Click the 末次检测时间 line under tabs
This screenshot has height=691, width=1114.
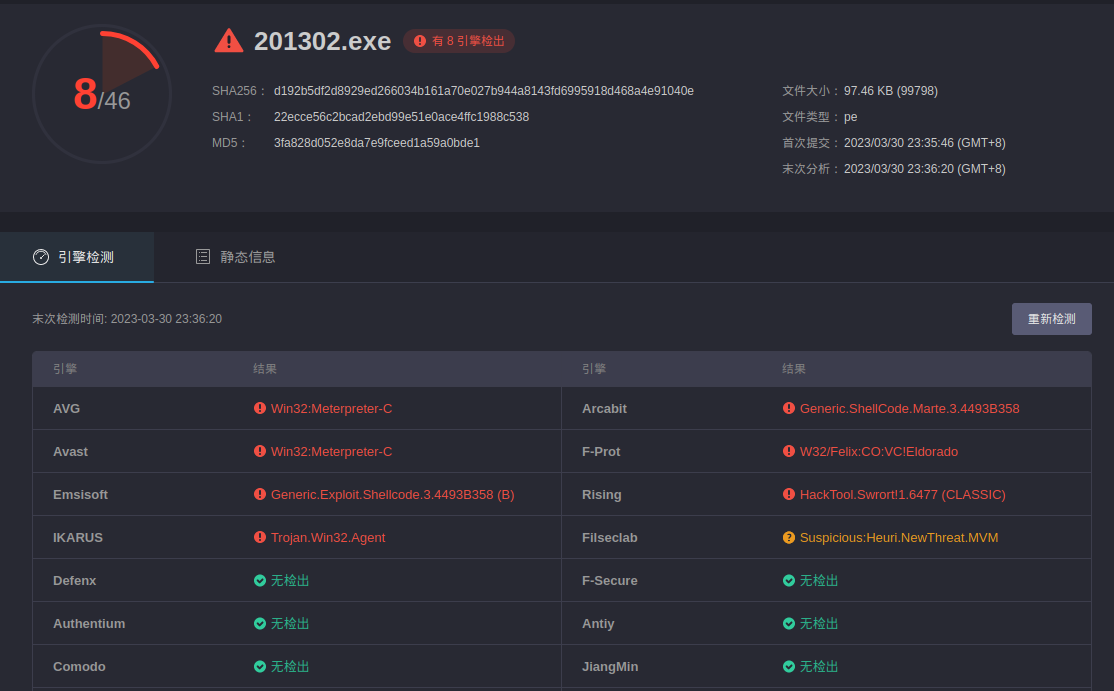[x=127, y=319]
